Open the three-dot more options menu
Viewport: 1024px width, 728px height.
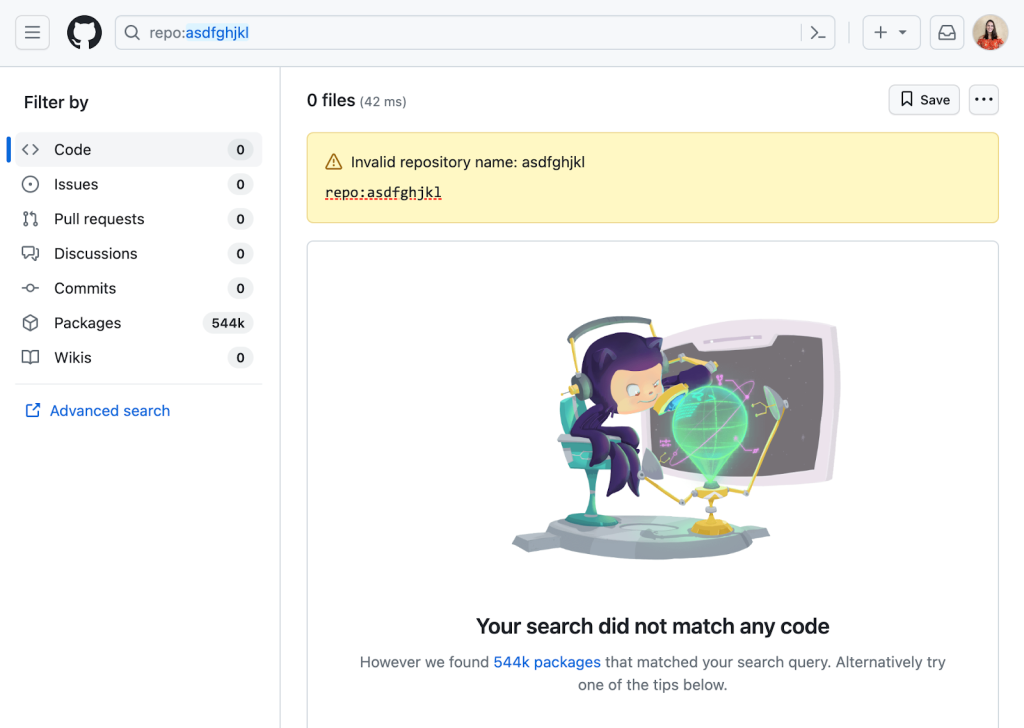[984, 99]
